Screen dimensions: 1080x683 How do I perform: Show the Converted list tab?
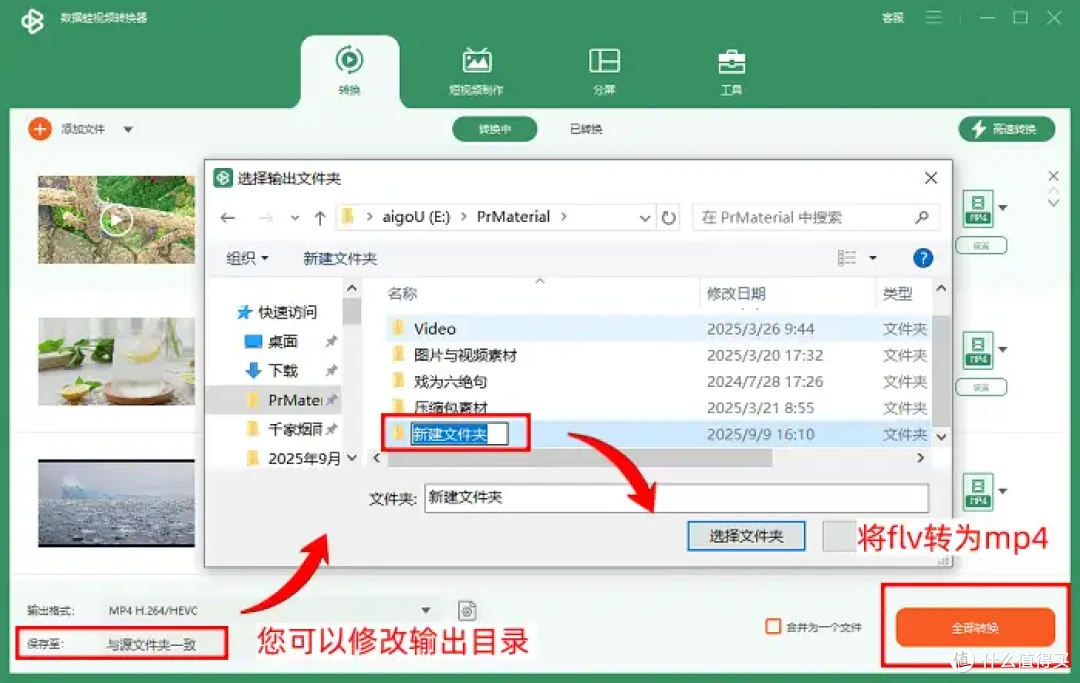[x=586, y=129]
